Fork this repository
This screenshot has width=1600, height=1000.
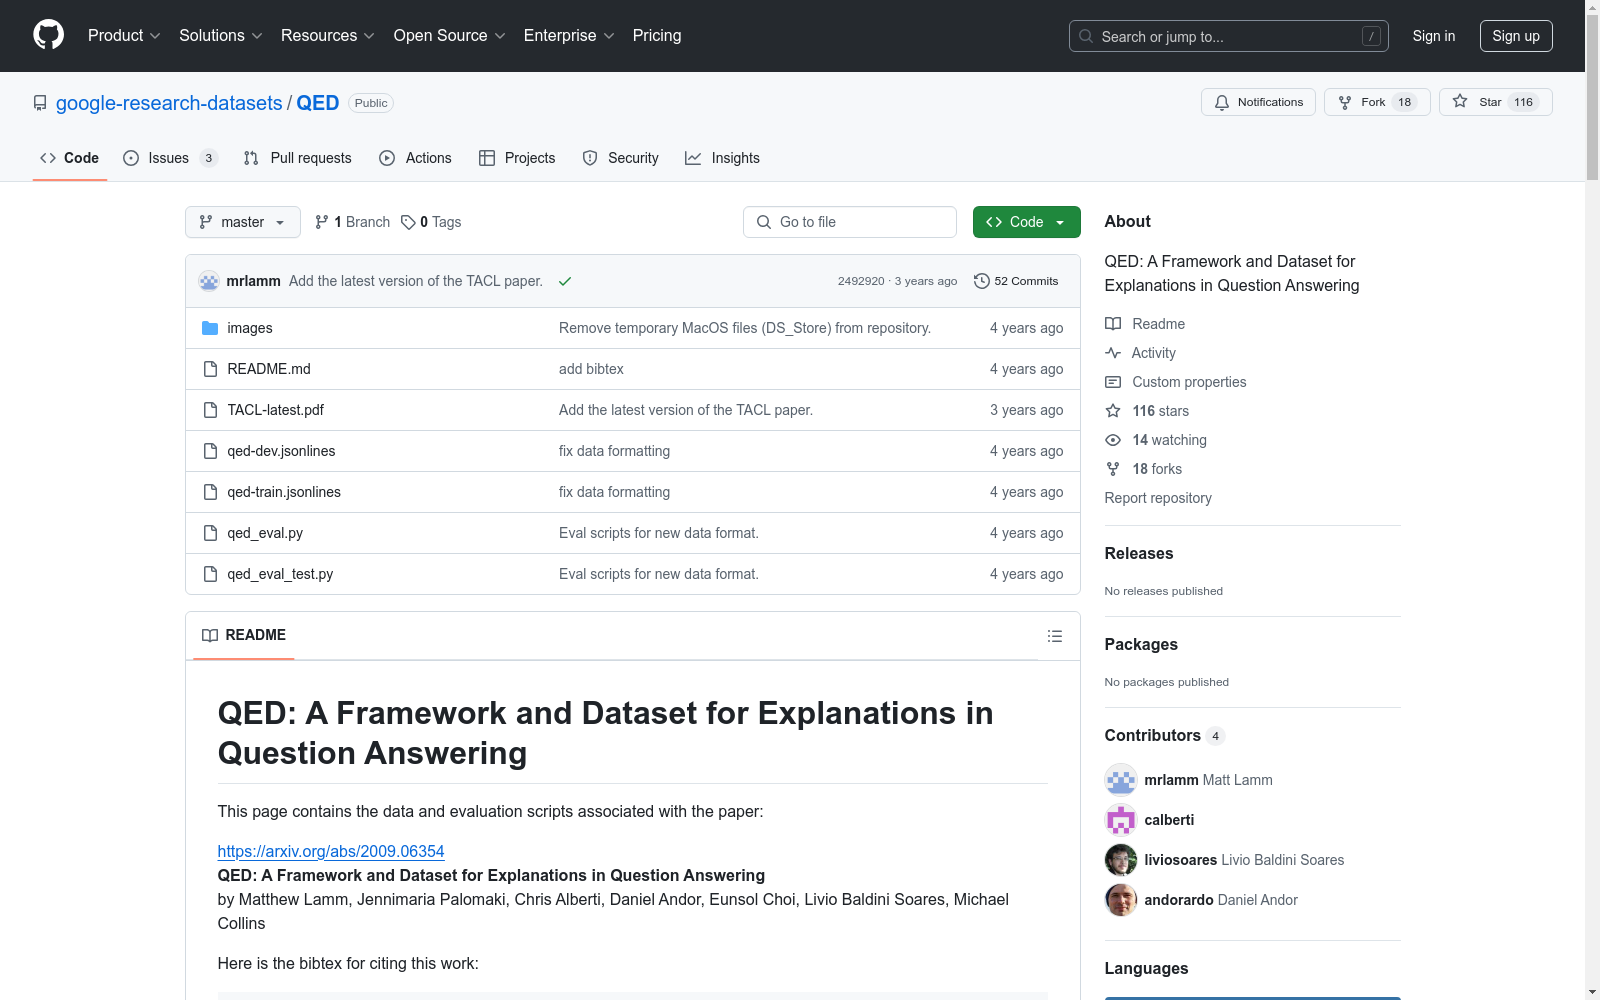coord(1377,102)
